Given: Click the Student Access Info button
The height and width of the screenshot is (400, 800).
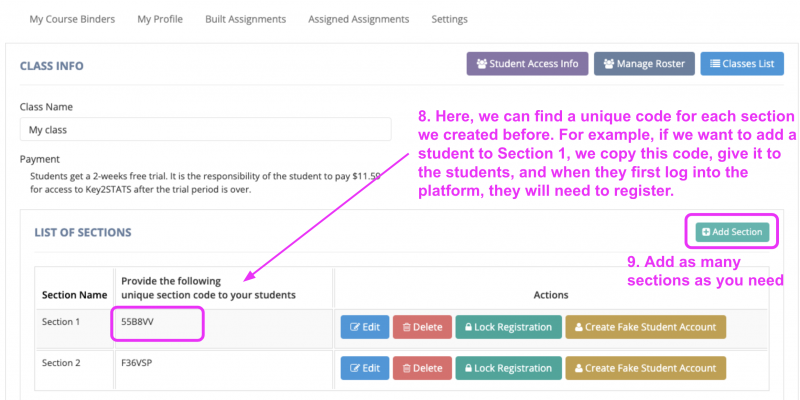Looking at the screenshot, I should [527, 64].
